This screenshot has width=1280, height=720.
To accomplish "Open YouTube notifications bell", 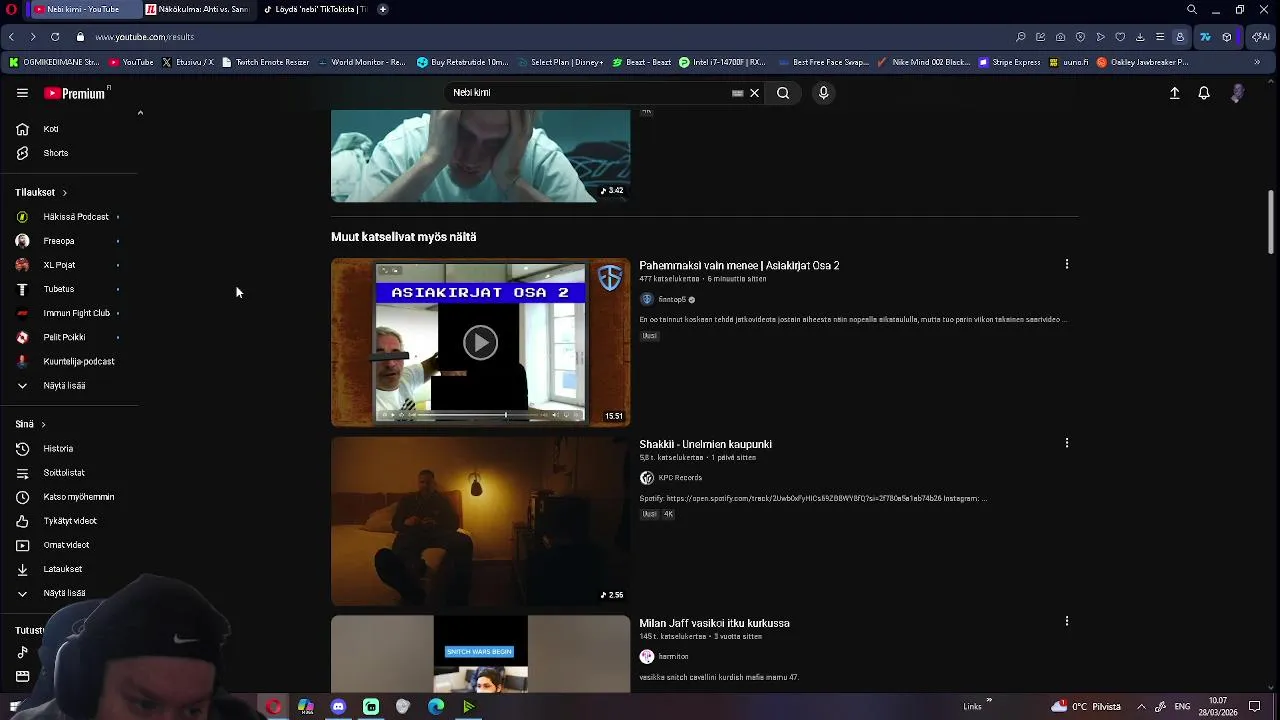I will click(x=1204, y=93).
